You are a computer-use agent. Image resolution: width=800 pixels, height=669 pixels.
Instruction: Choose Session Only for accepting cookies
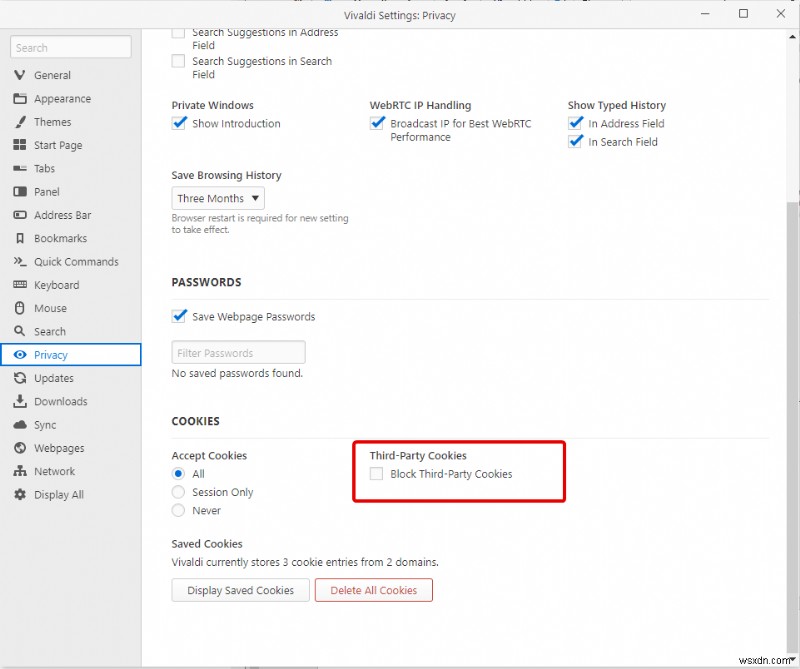click(x=178, y=492)
